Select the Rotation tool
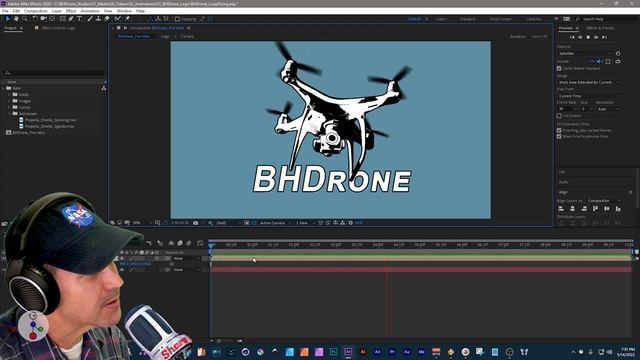Screen dimensions: 640x360 pyautogui.click(x=35, y=19)
